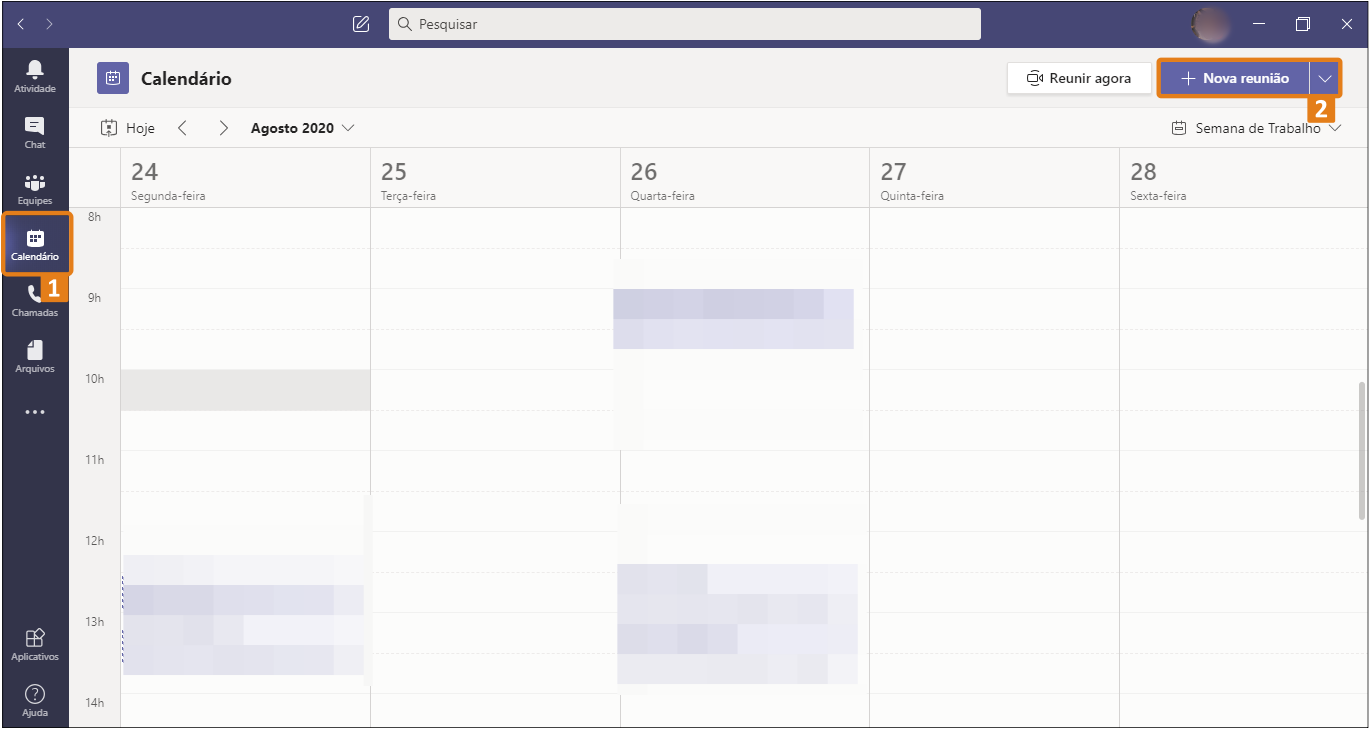This screenshot has height=729, width=1369.
Task: Open Monday 12h30 blurred event
Action: (243, 615)
